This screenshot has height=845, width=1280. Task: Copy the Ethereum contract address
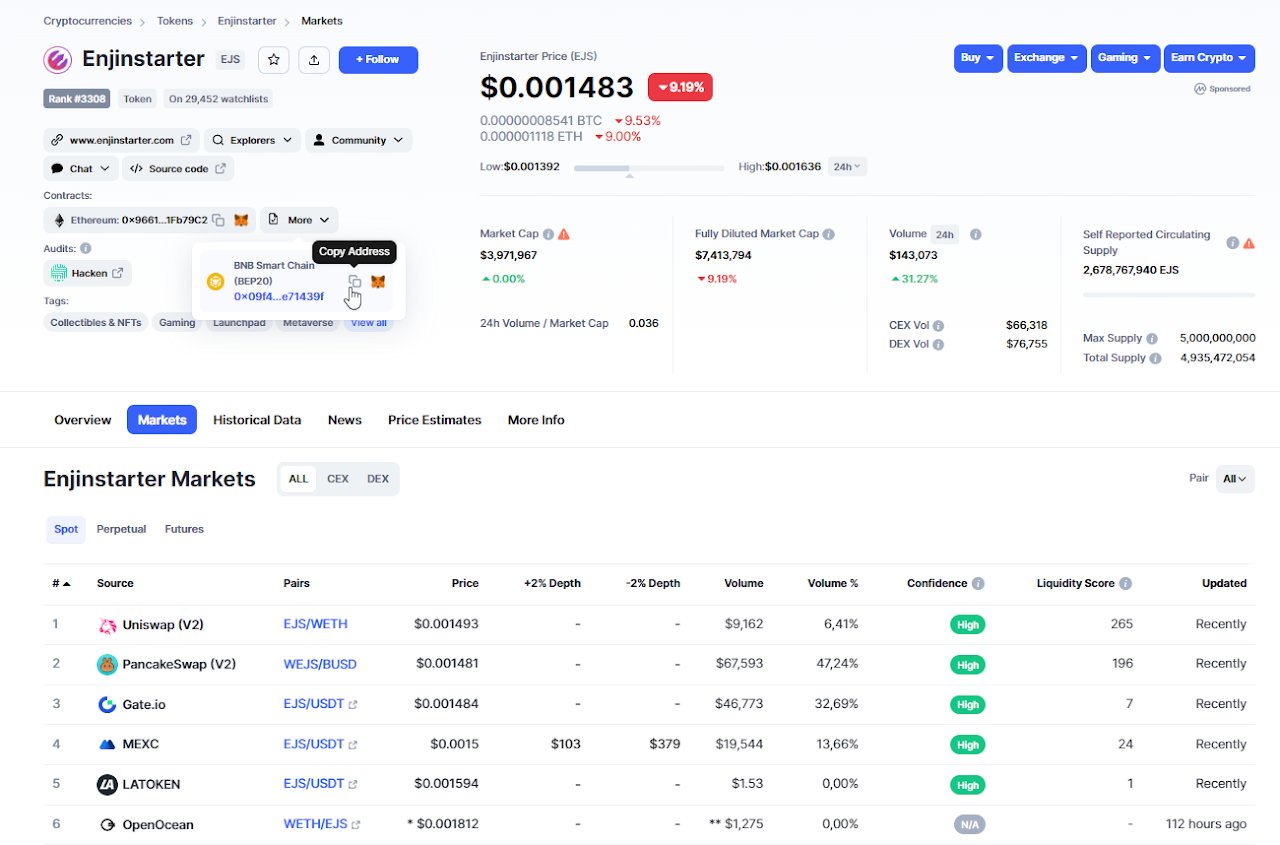pyautogui.click(x=219, y=220)
